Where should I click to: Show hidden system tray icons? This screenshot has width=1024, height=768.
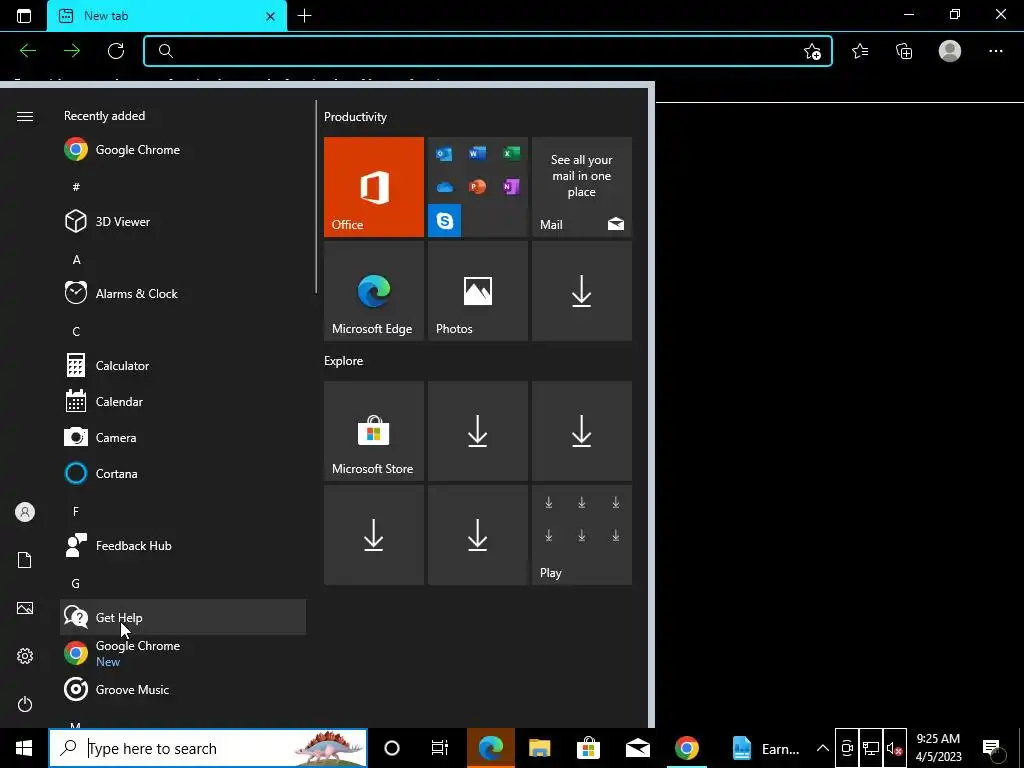tap(823, 748)
